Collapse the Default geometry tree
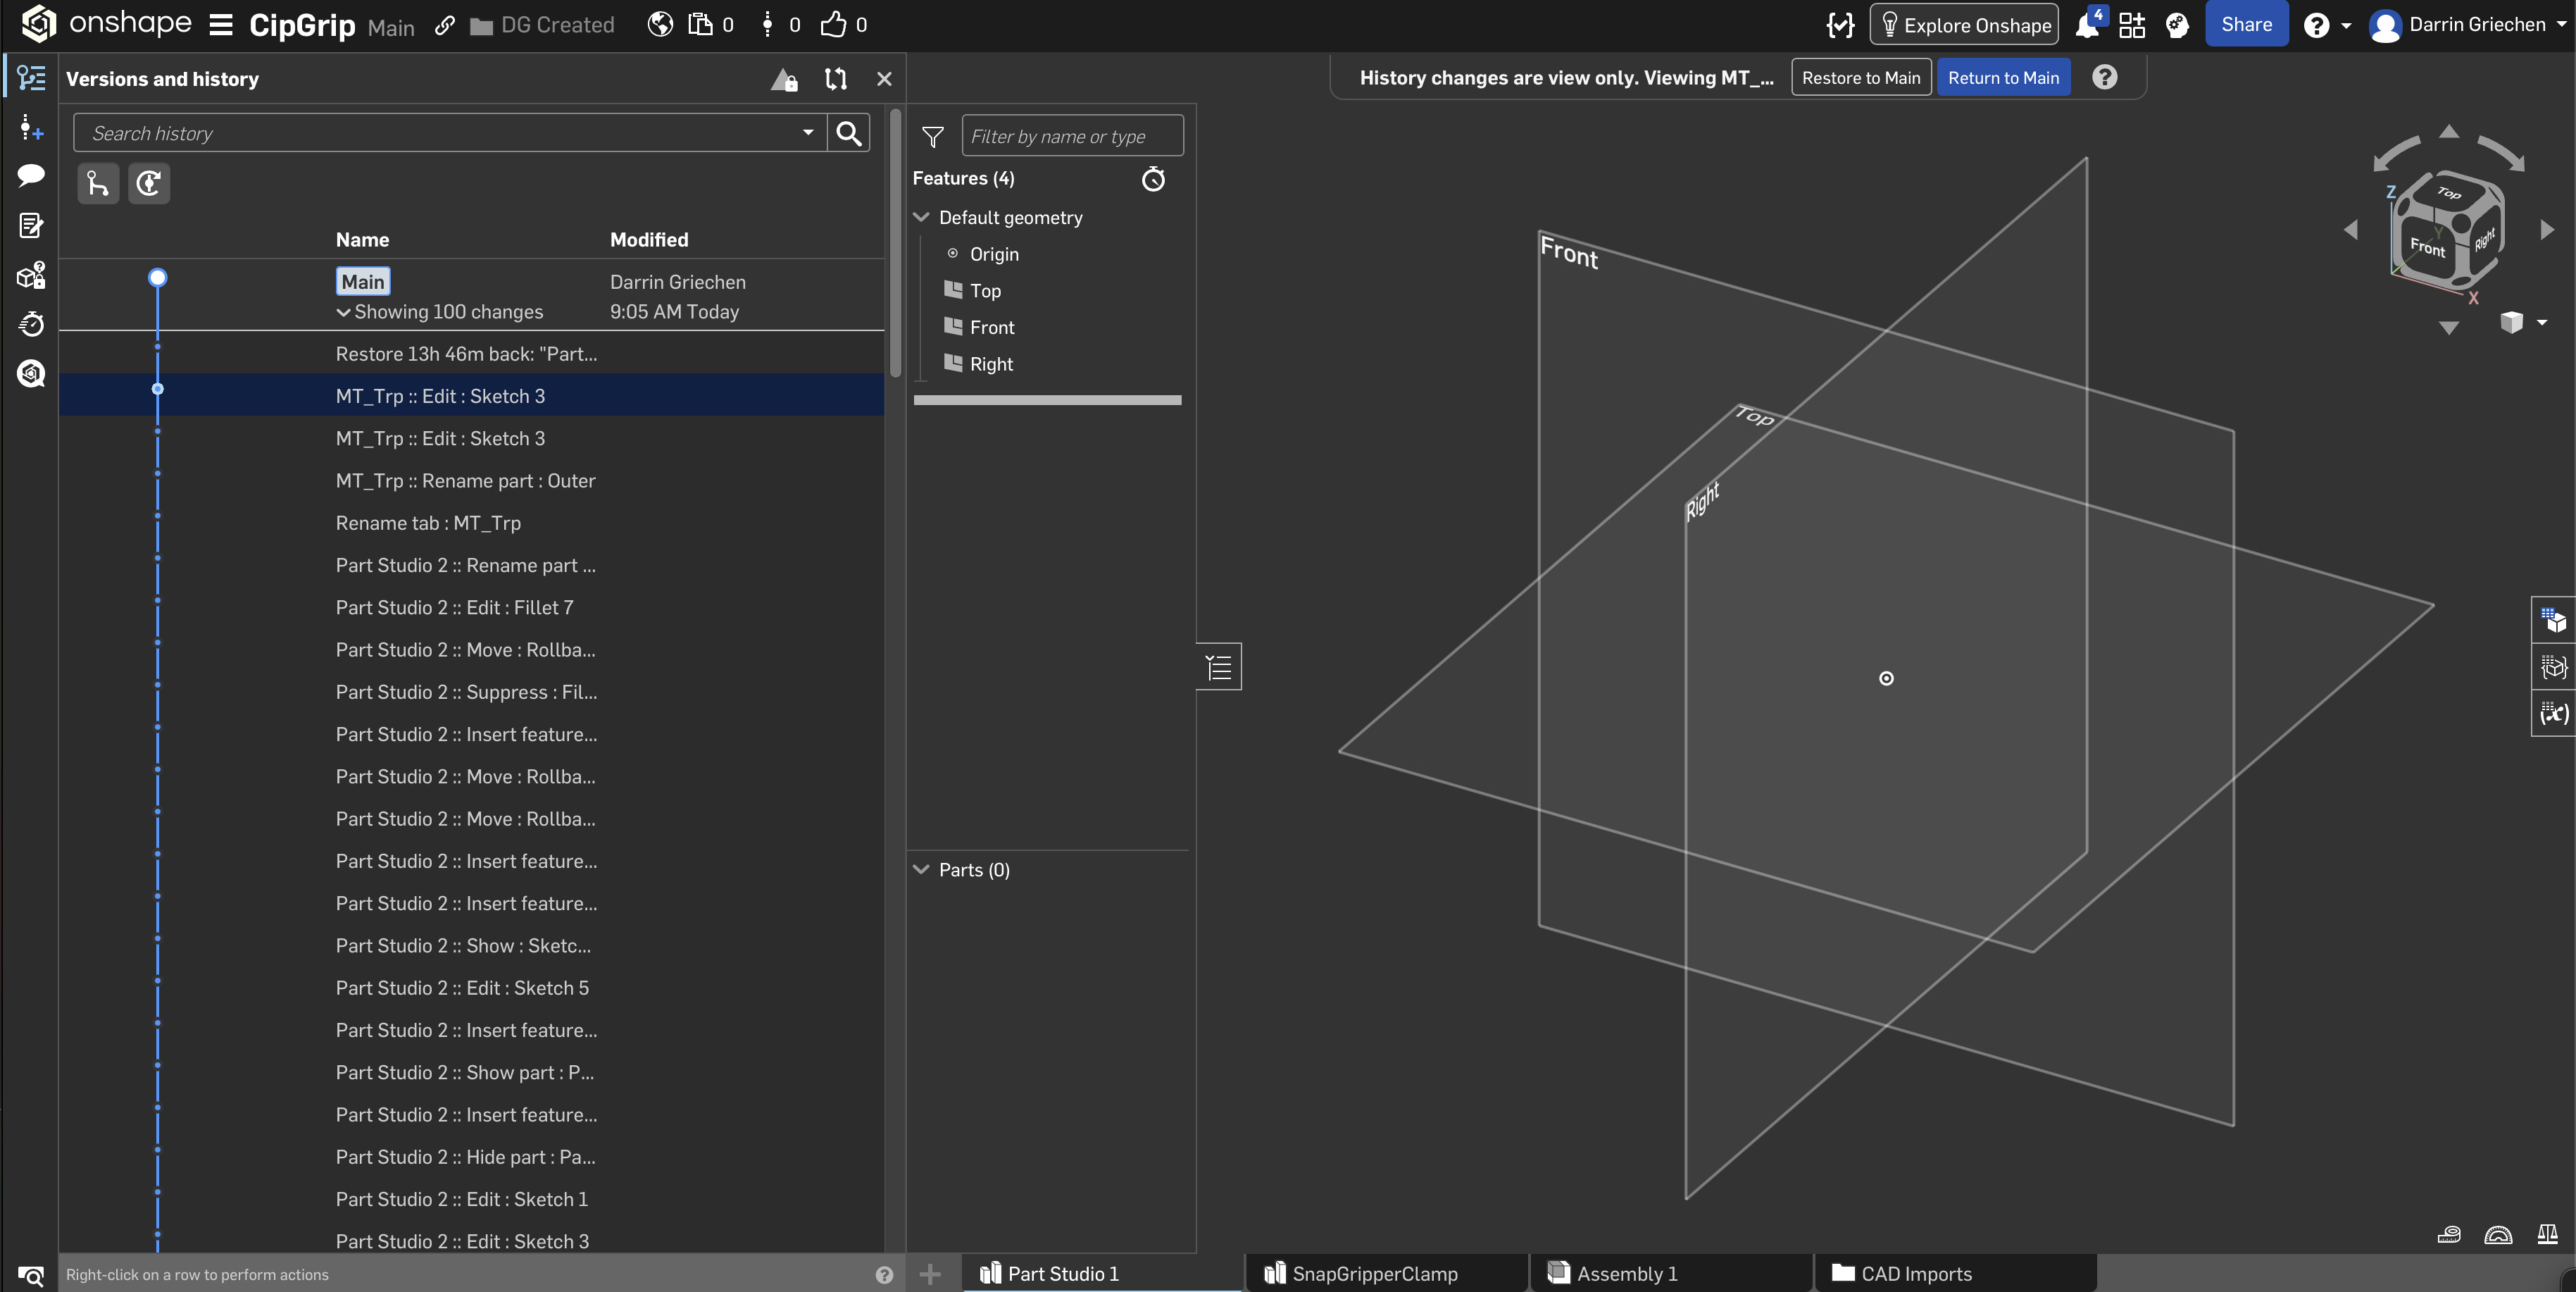 pyautogui.click(x=921, y=217)
